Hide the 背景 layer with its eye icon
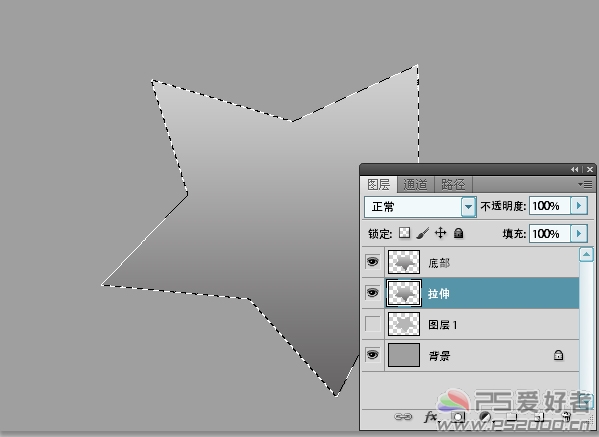Viewport: 599px width, 437px height. [x=372, y=355]
